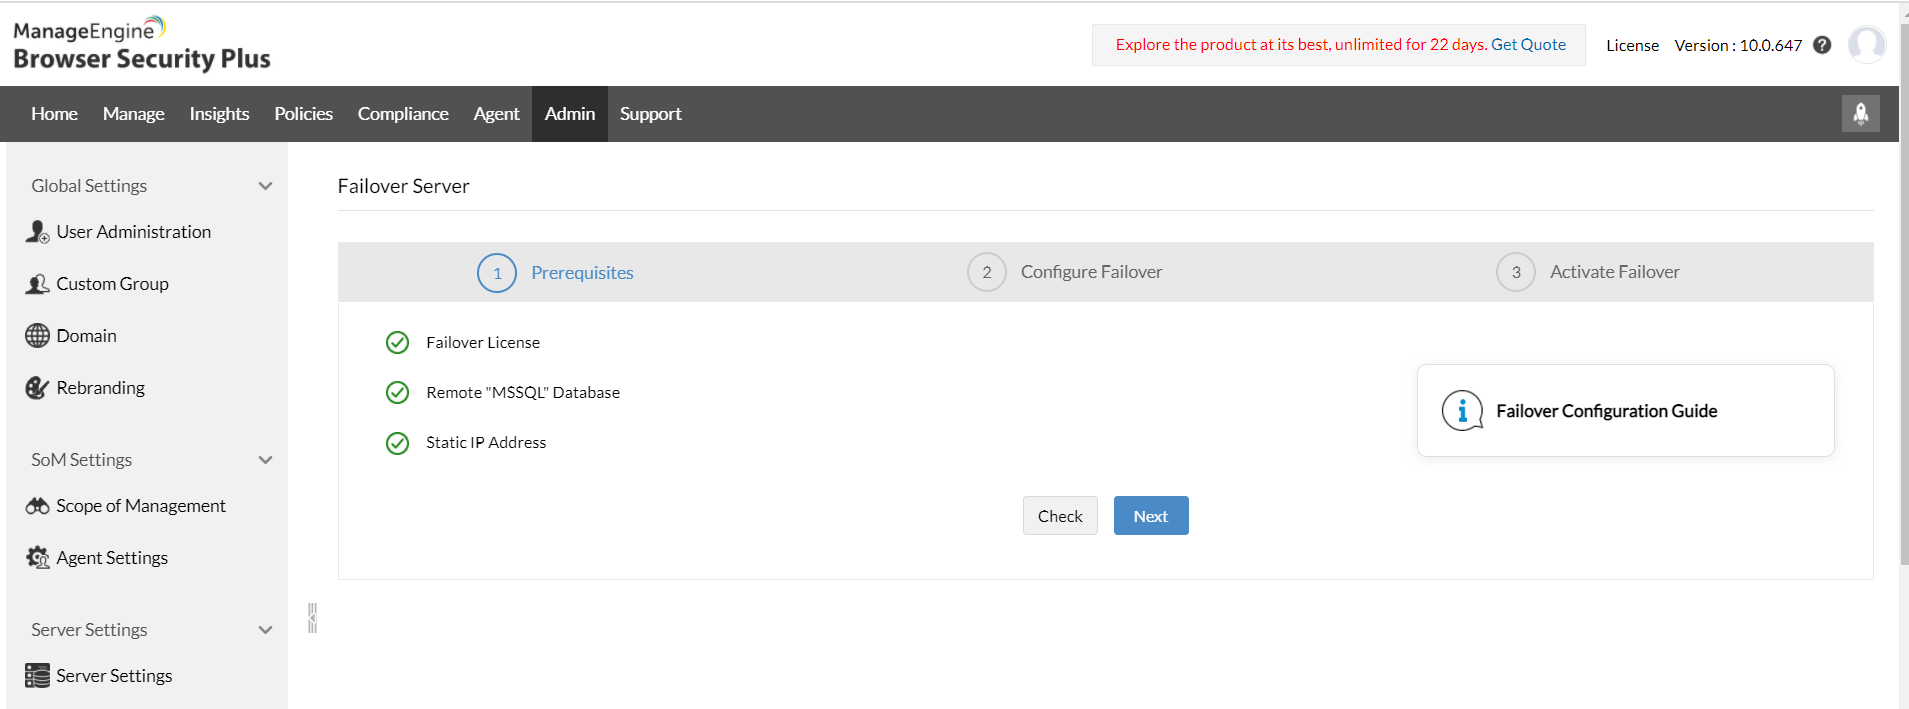Open Rebranding in sidebar
This screenshot has height=709, width=1909.
[x=100, y=388]
